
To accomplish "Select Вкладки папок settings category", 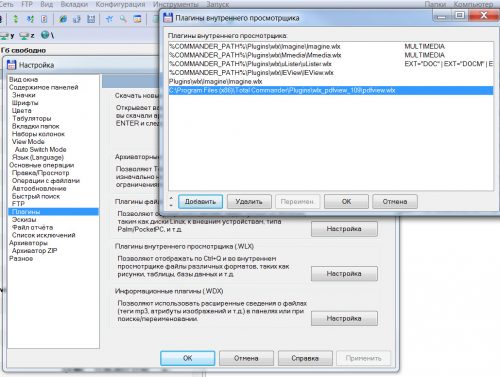I will coord(36,126).
